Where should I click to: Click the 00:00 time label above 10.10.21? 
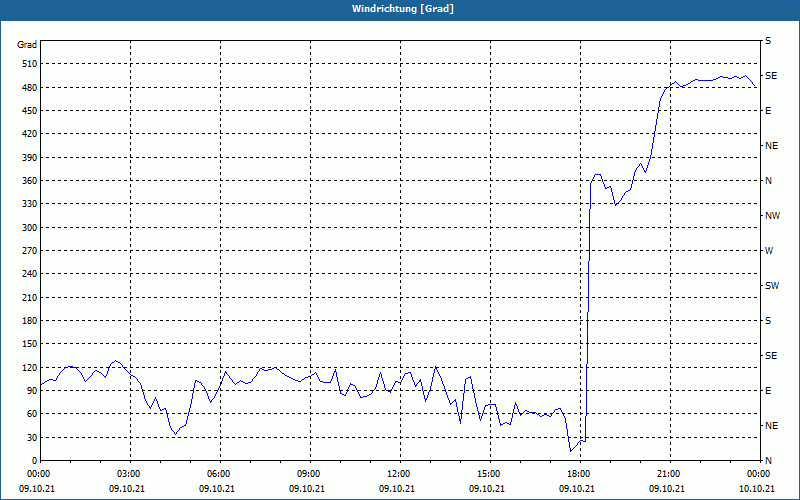pos(759,474)
